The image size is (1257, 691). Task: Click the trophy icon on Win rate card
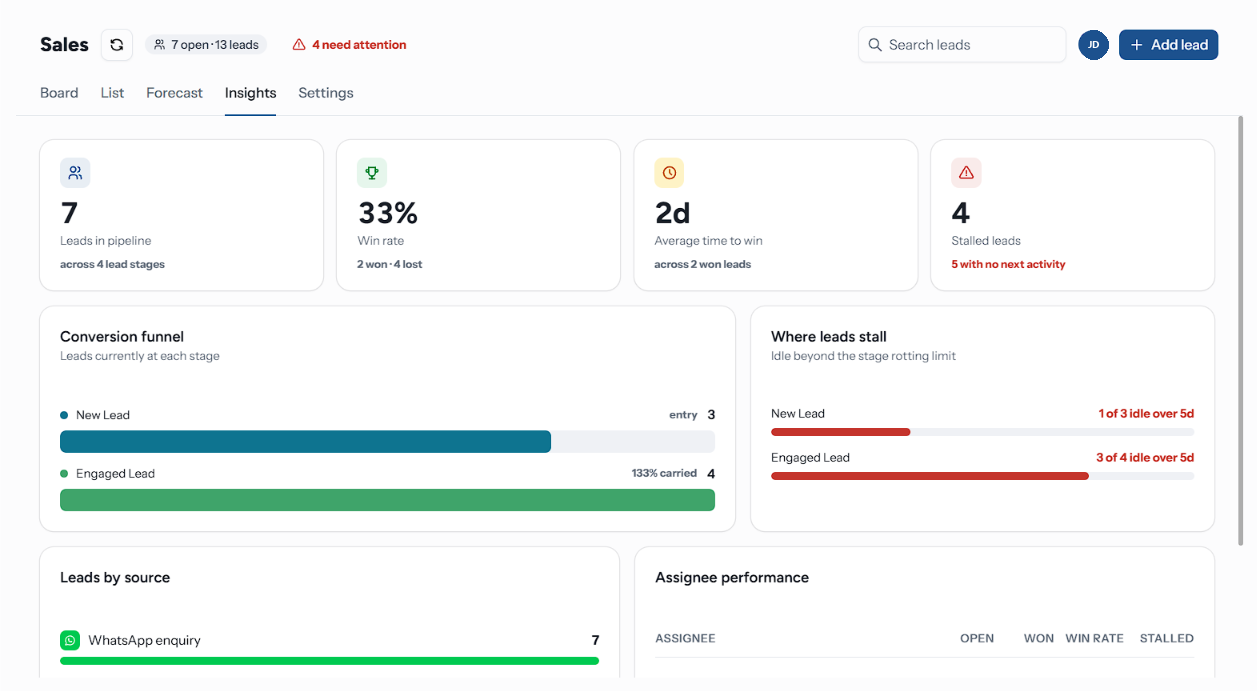coord(372,173)
